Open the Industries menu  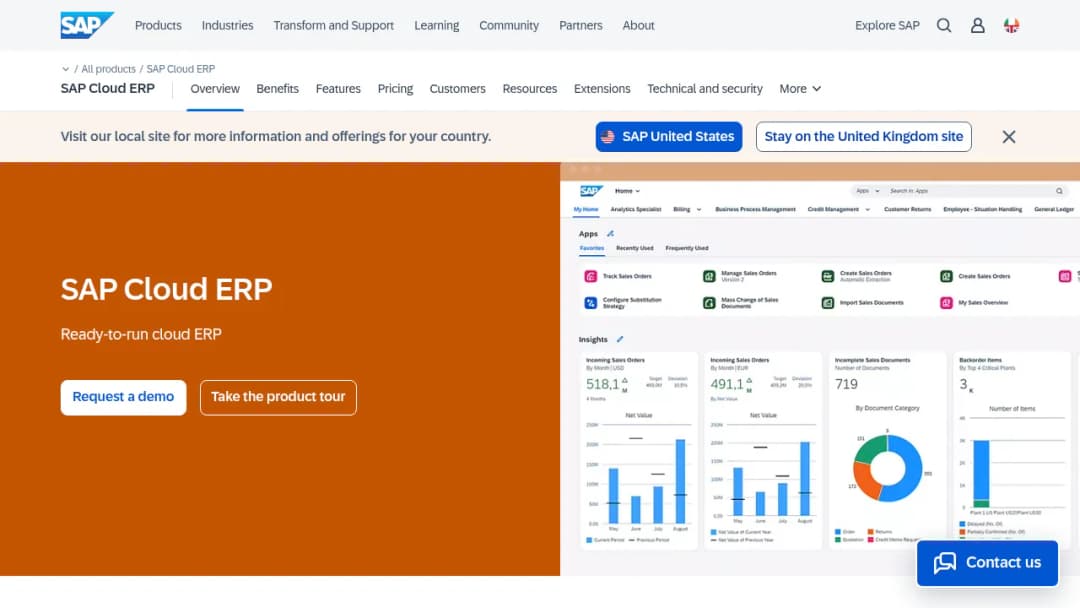[x=227, y=25]
